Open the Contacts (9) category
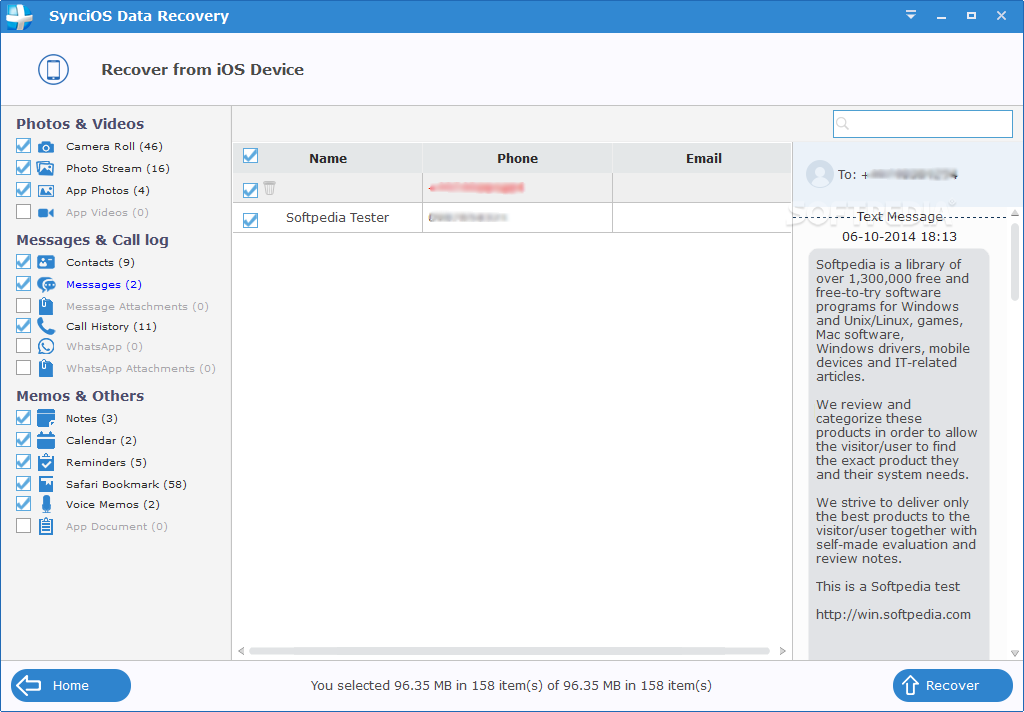This screenshot has height=712, width=1024. [100, 263]
